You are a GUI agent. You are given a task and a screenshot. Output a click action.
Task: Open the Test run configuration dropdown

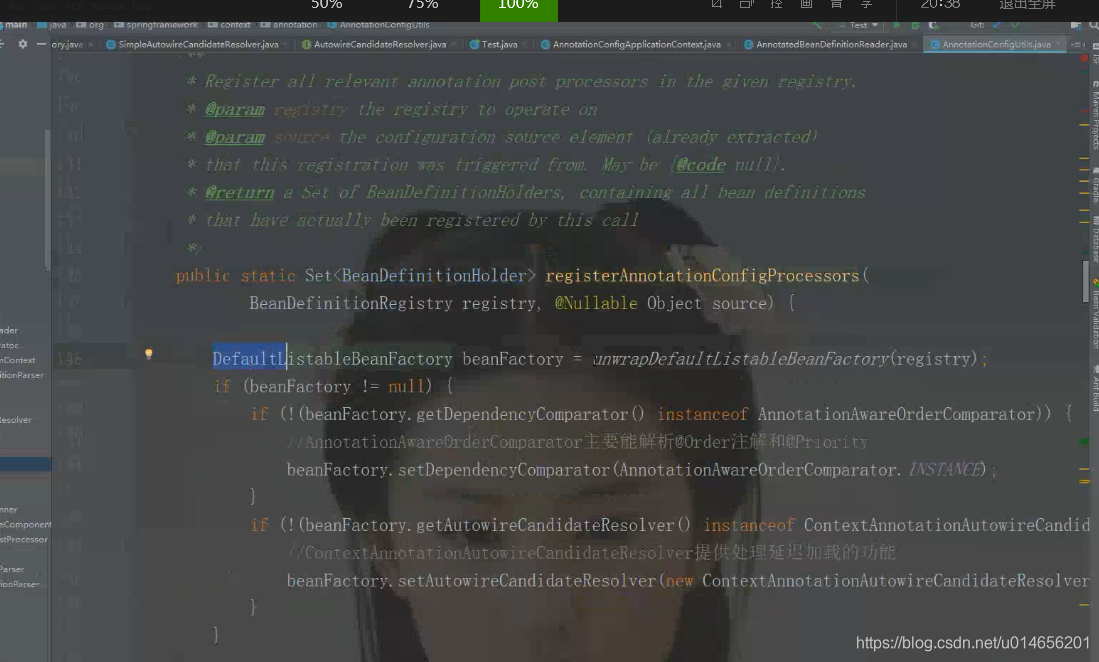(x=858, y=25)
